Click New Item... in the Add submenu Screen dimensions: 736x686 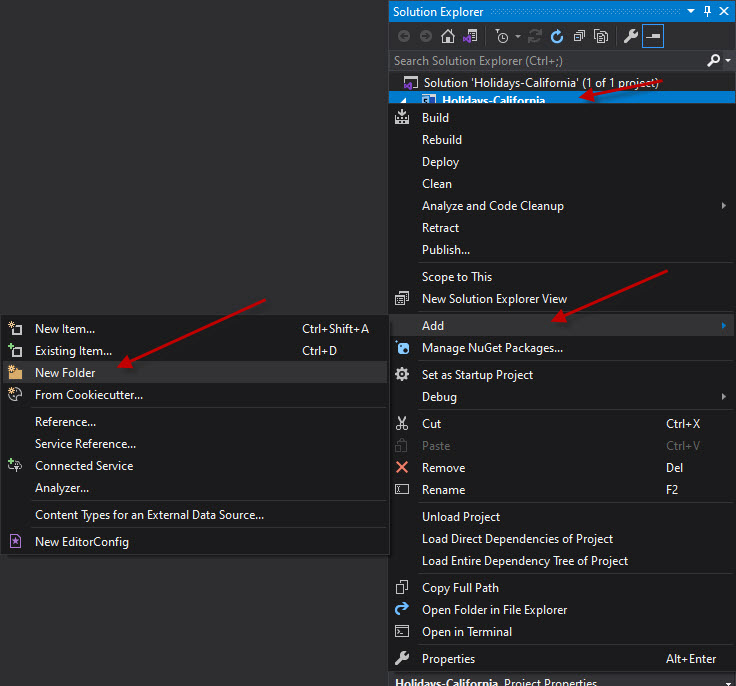pyautogui.click(x=195, y=329)
